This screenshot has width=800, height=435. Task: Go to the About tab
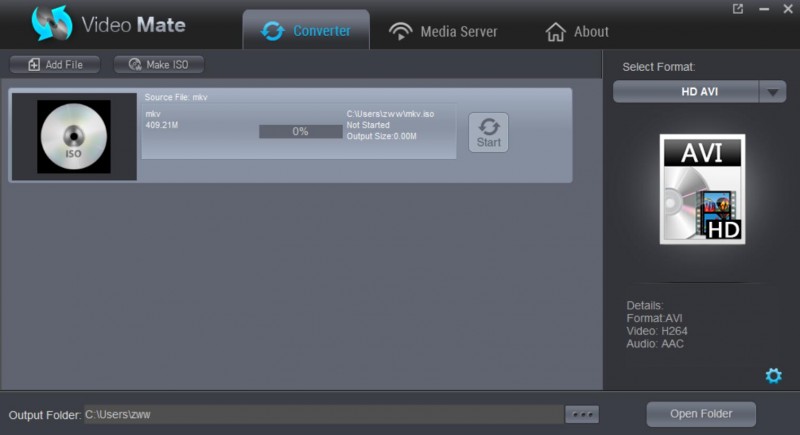[x=577, y=32]
